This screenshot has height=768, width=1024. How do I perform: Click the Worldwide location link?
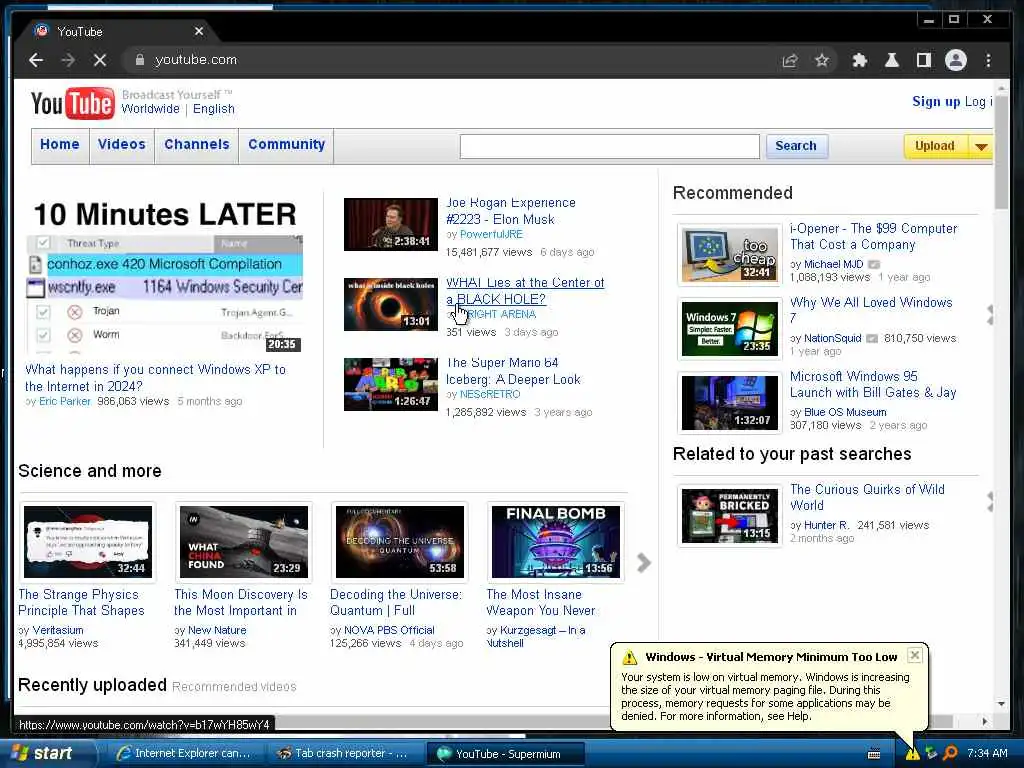coord(150,109)
